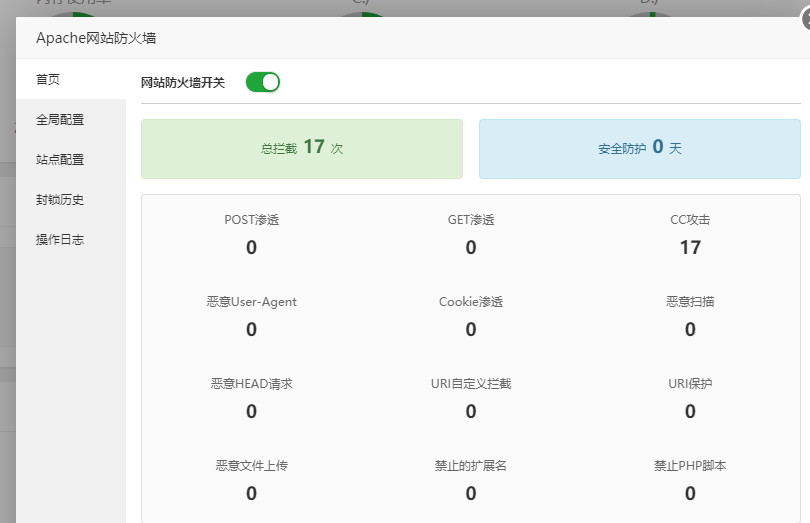Close the Apache网站防火墙 dialog

[806, 20]
